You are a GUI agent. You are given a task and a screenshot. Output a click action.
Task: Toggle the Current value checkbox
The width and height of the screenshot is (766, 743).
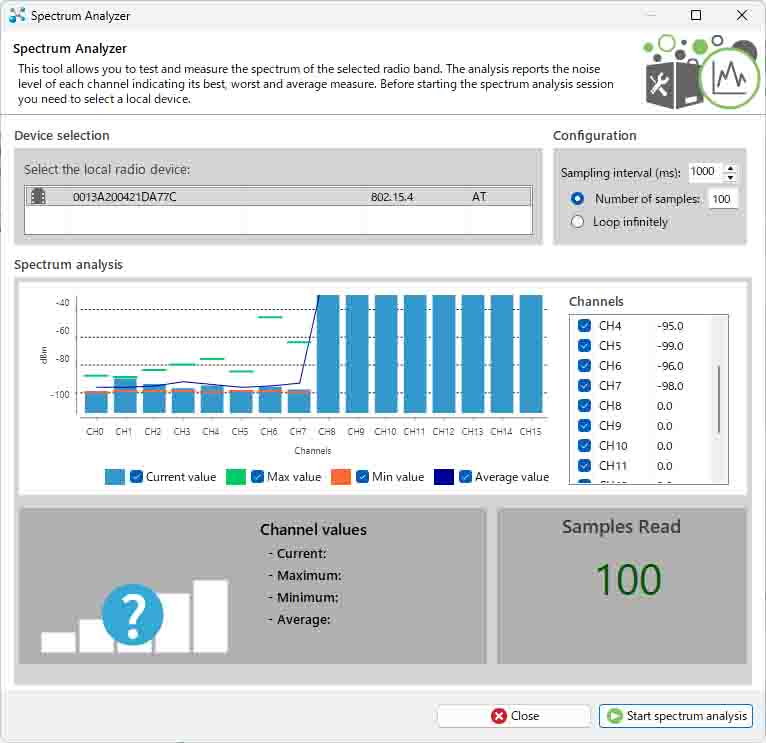tap(137, 477)
